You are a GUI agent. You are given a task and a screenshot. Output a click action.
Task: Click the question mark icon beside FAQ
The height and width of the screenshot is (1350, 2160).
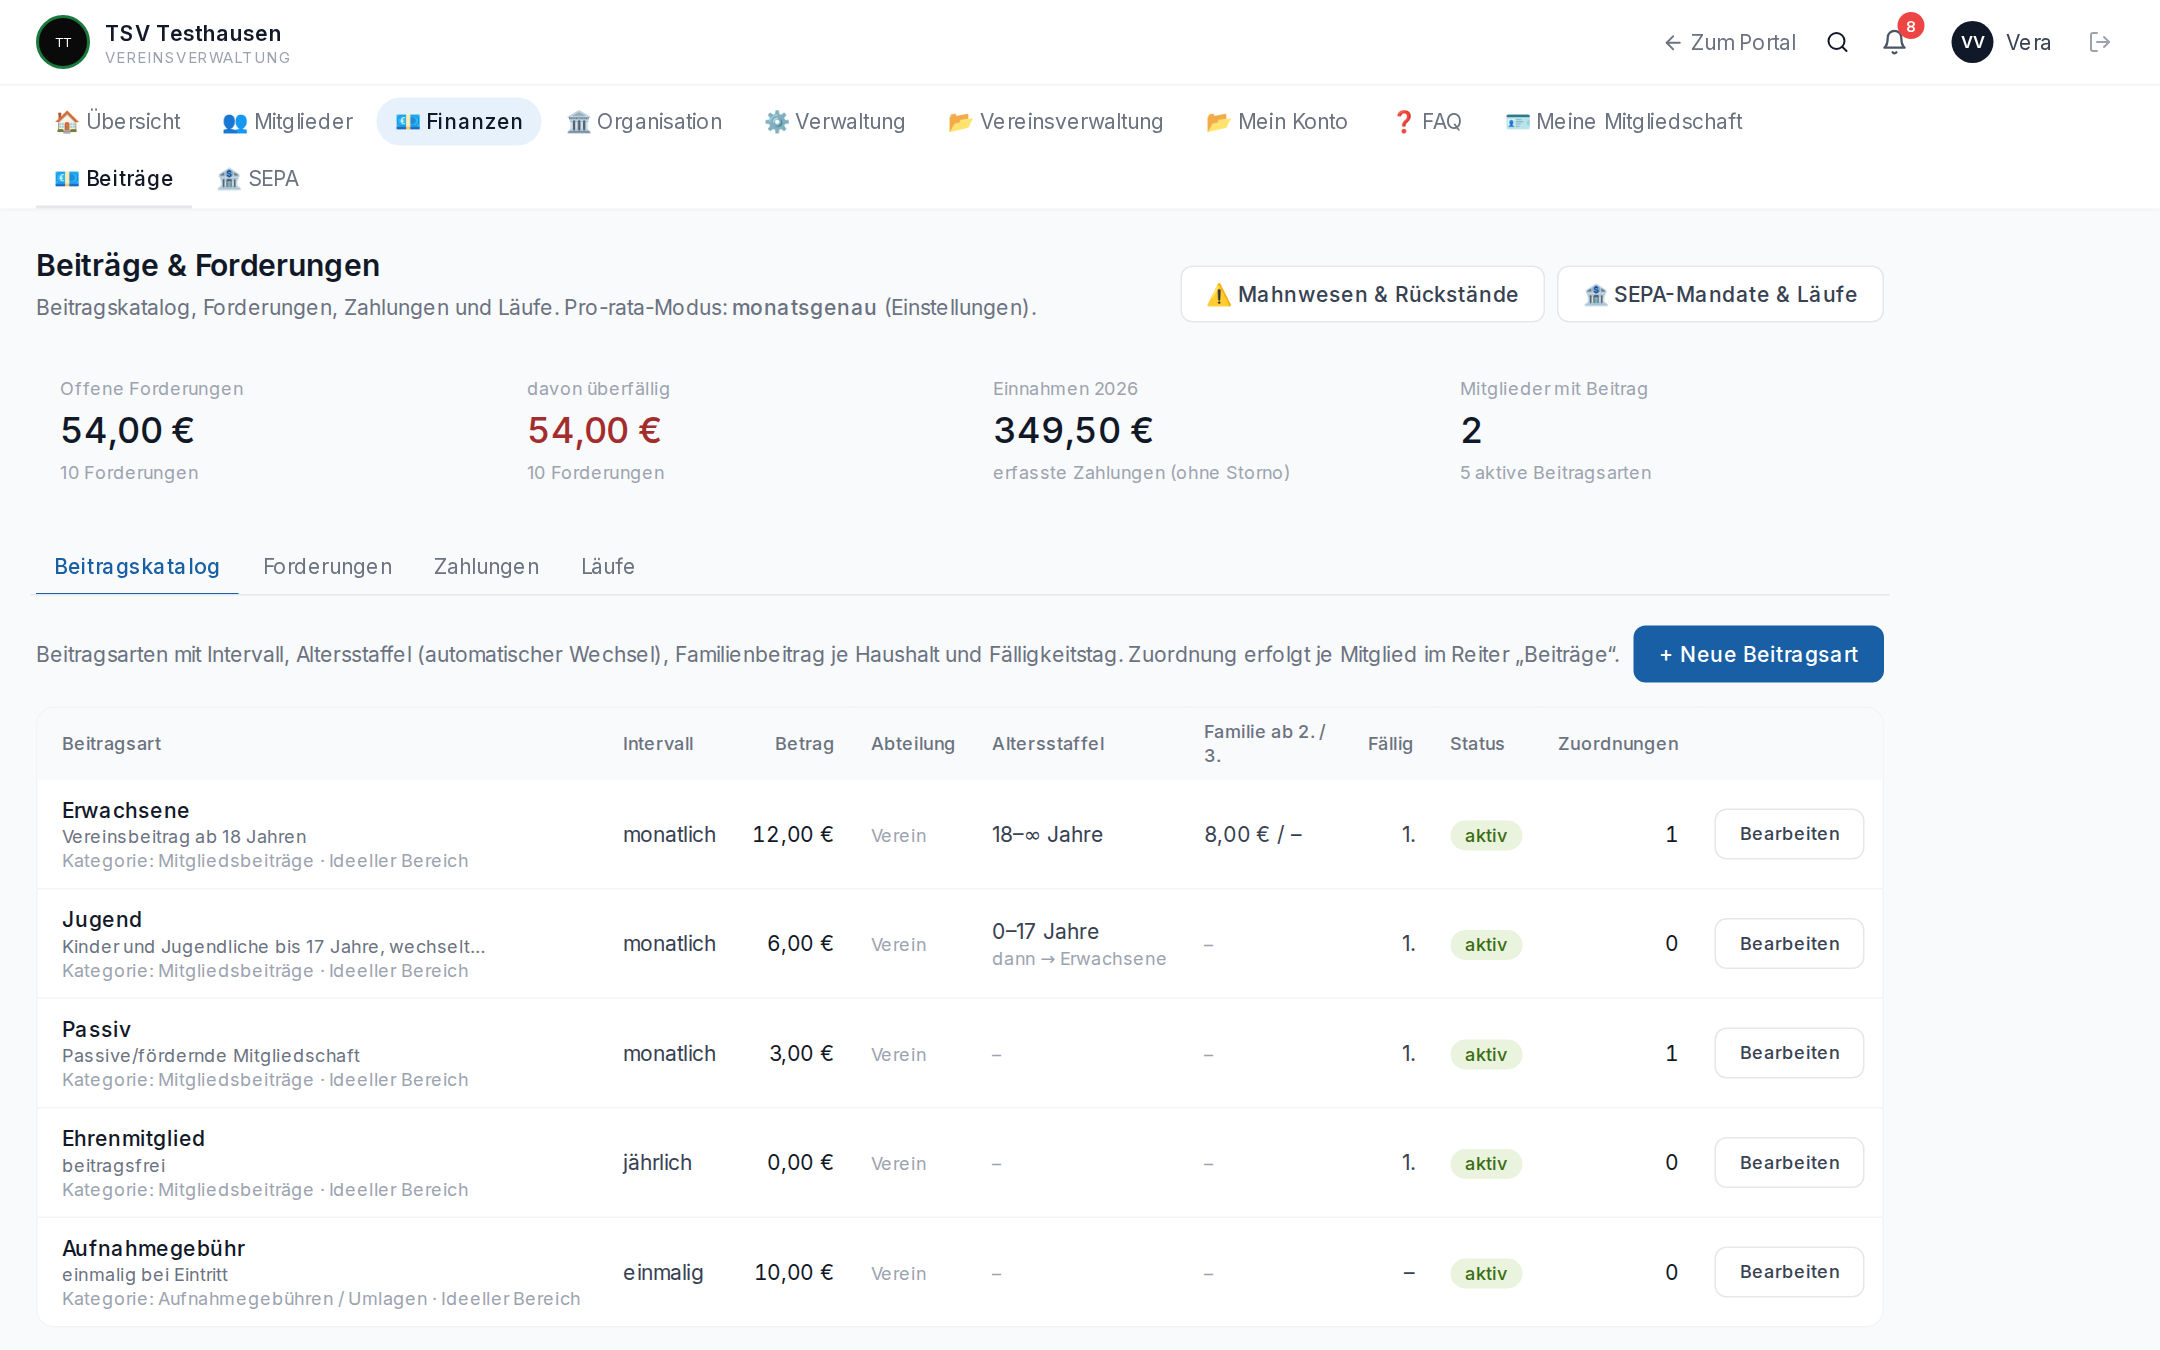click(x=1403, y=122)
